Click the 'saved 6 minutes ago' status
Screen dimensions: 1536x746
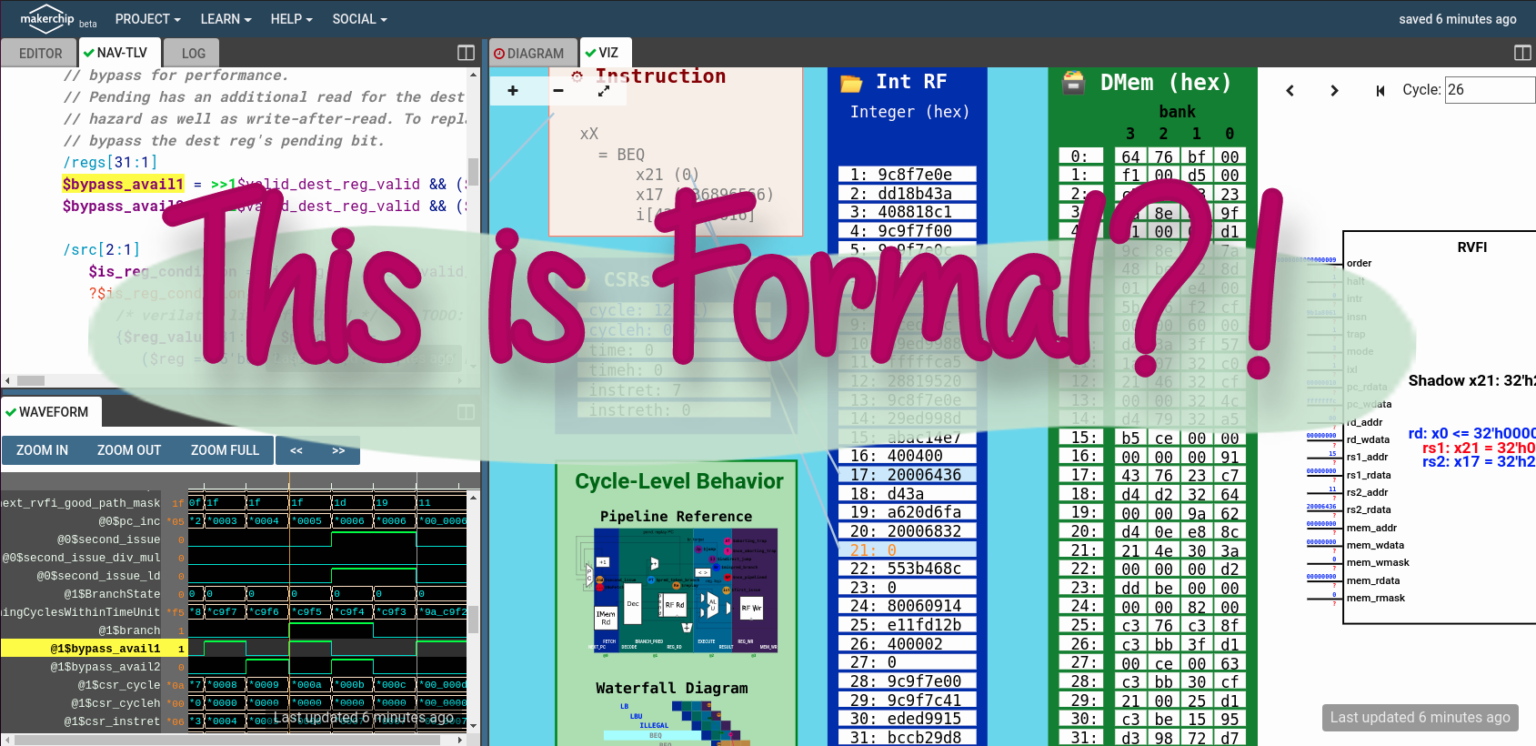click(1457, 19)
